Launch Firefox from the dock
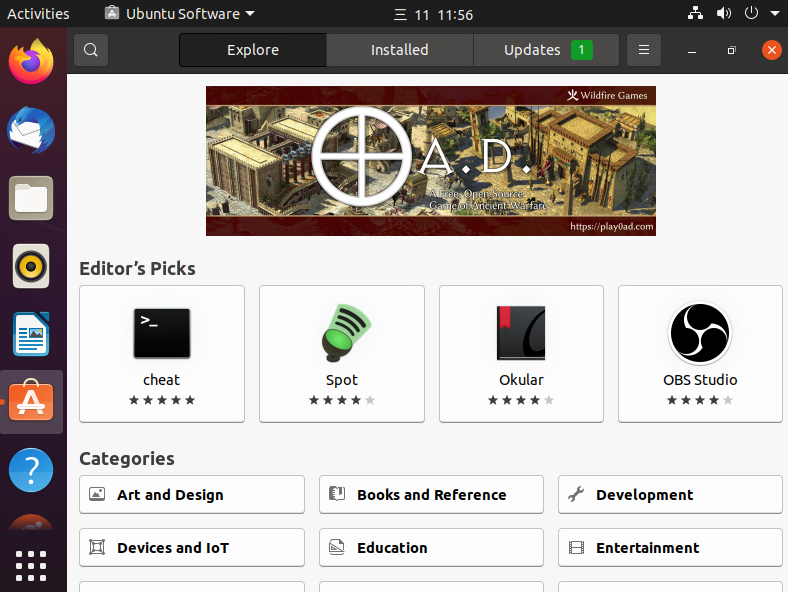Image resolution: width=788 pixels, height=592 pixels. tap(31, 62)
